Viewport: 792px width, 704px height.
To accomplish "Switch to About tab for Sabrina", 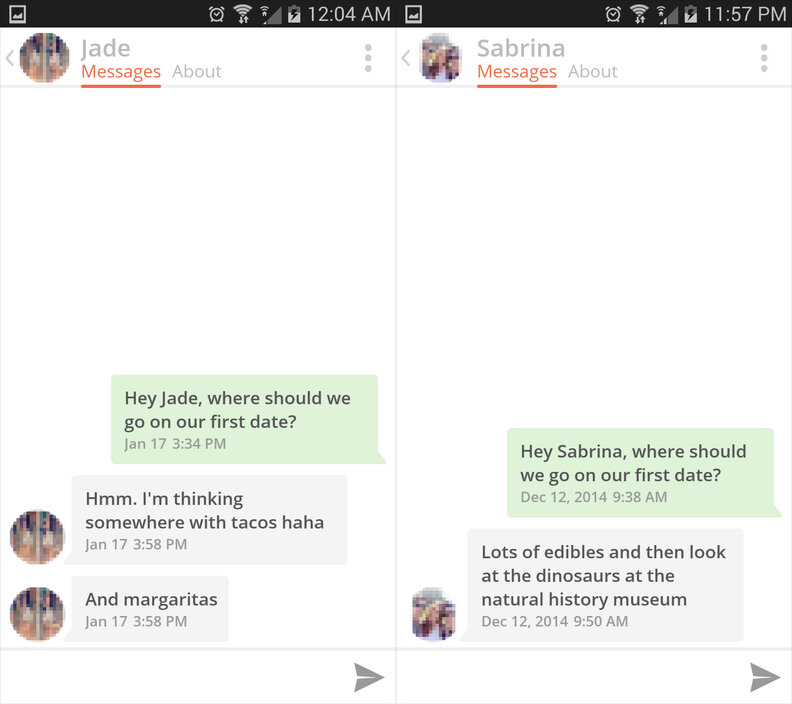I will pyautogui.click(x=592, y=72).
